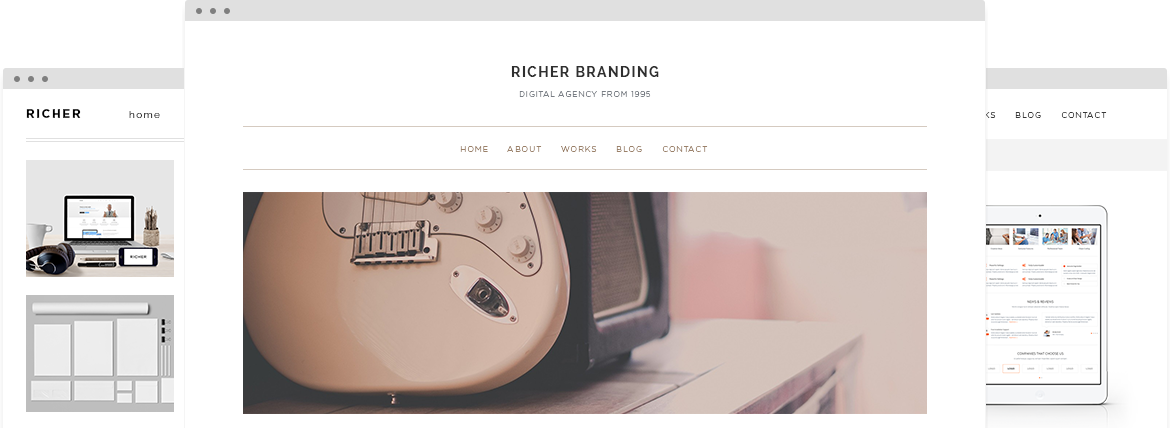Click the first dot of center window titlebar

coord(198,11)
